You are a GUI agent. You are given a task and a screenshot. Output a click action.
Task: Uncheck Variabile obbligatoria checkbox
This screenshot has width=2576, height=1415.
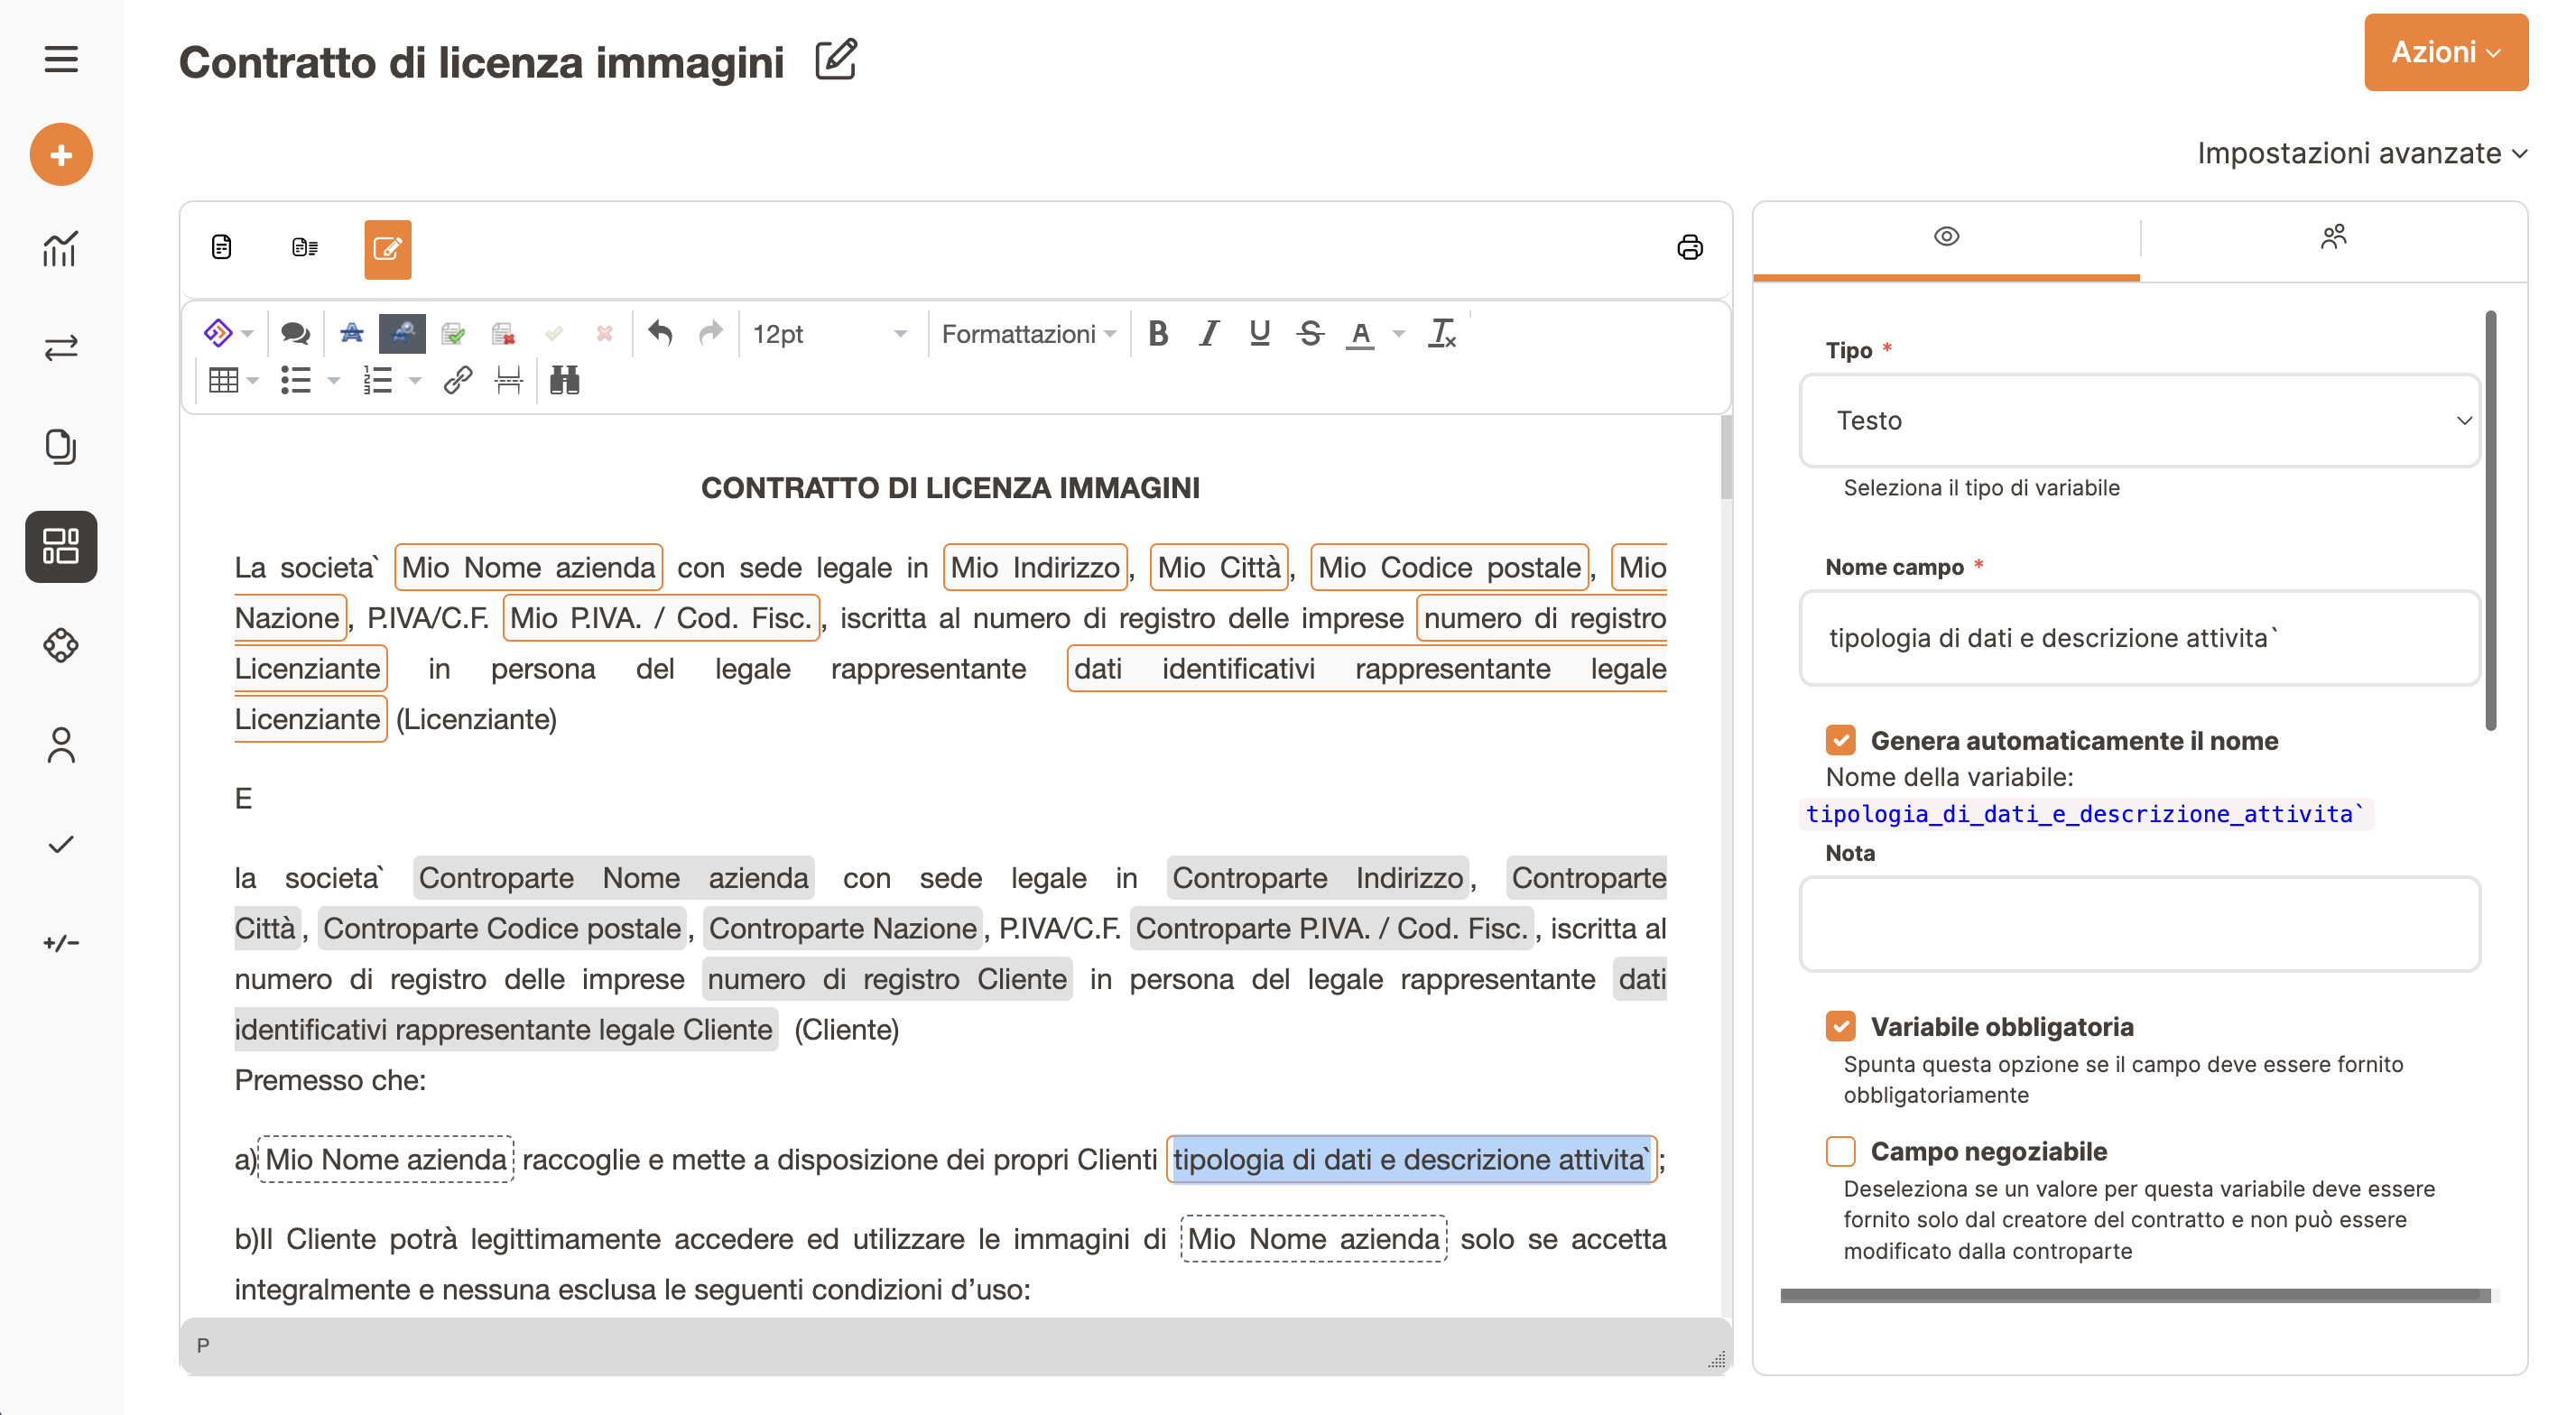pyautogui.click(x=1840, y=1026)
